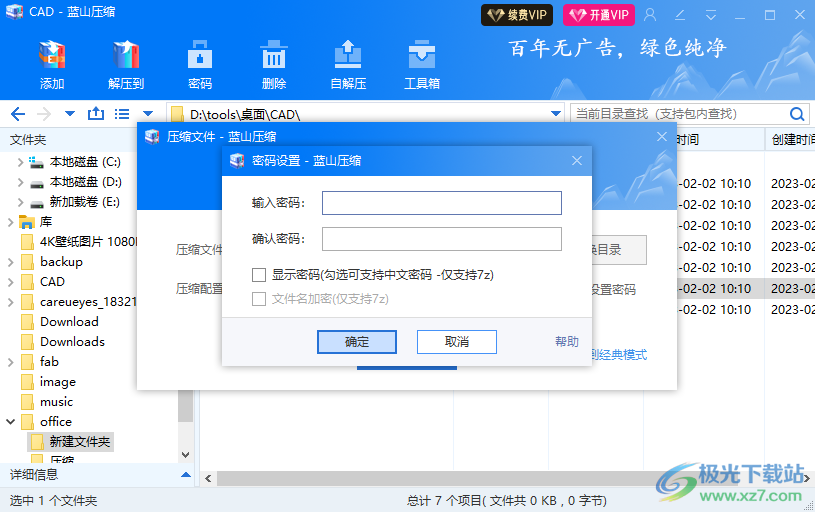Screen dimensions: 815x512
Task: Go back with the left arrow
Action: click(18, 114)
